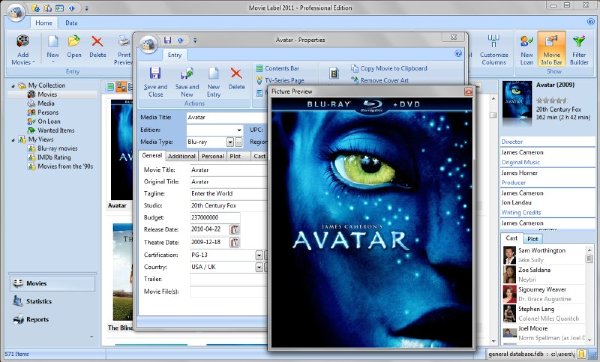Click James Horner in info bar

point(520,173)
